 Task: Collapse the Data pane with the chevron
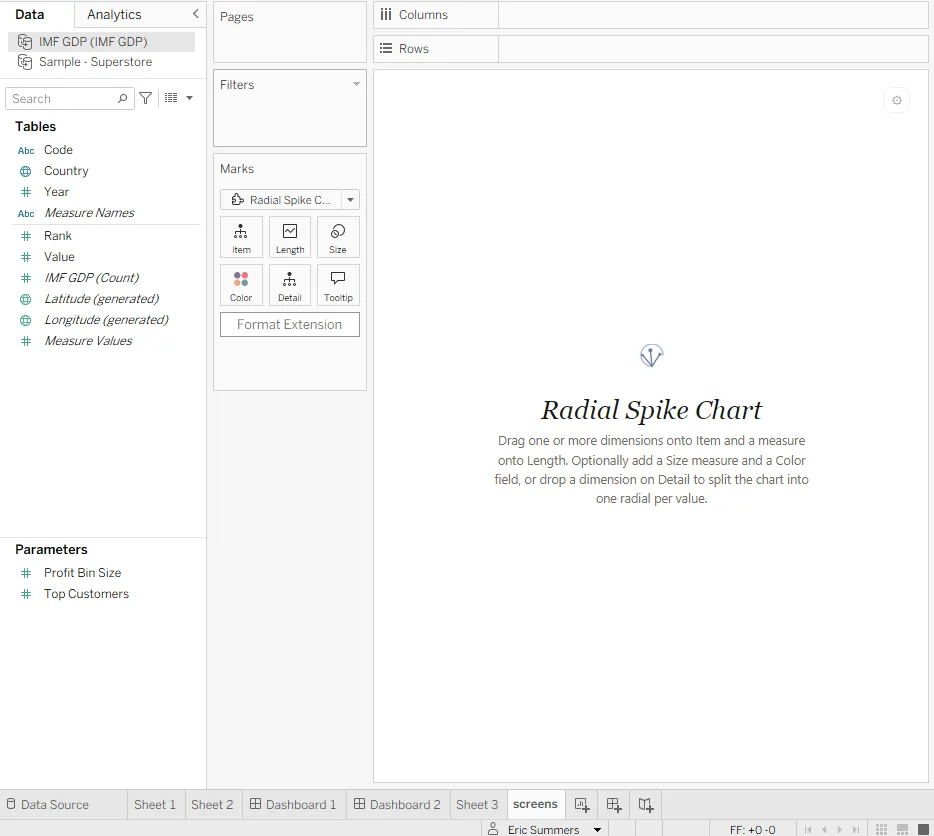coord(195,14)
